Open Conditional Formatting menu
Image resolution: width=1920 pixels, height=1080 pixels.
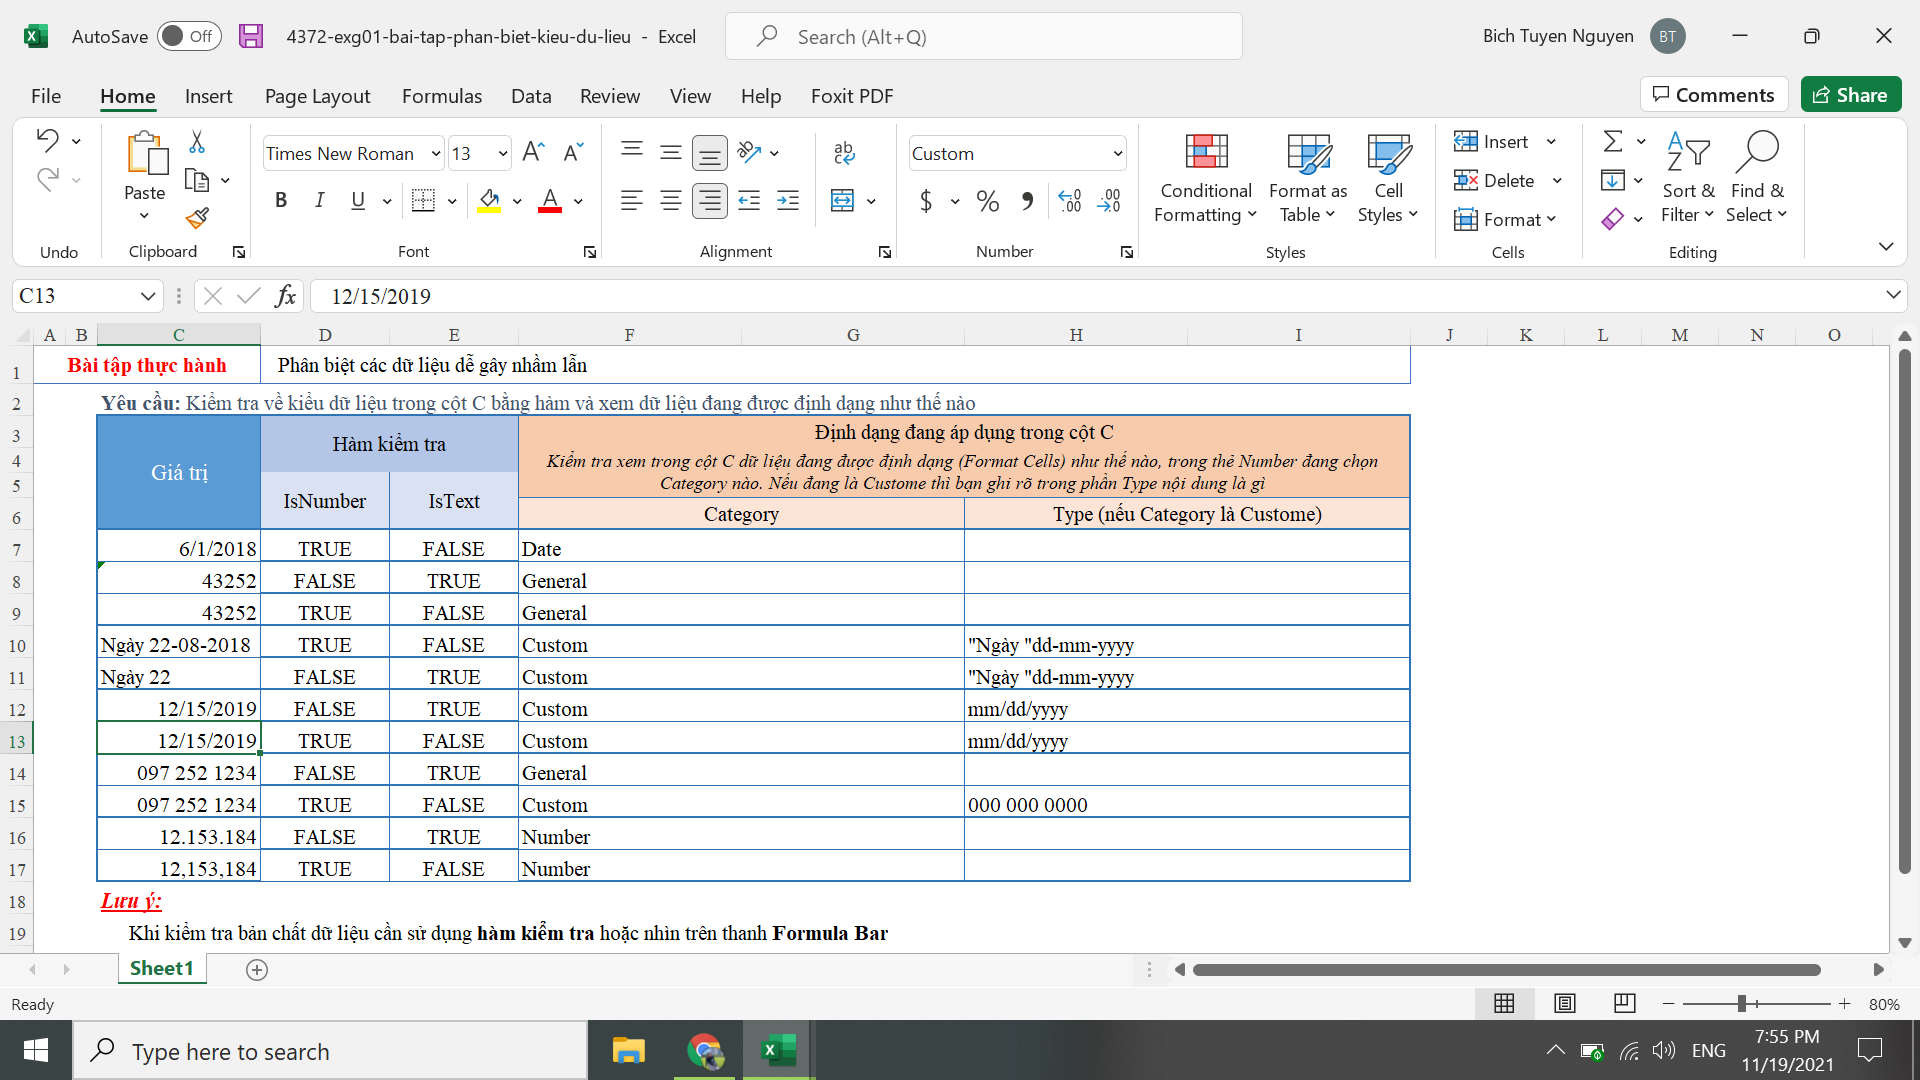(x=1205, y=180)
